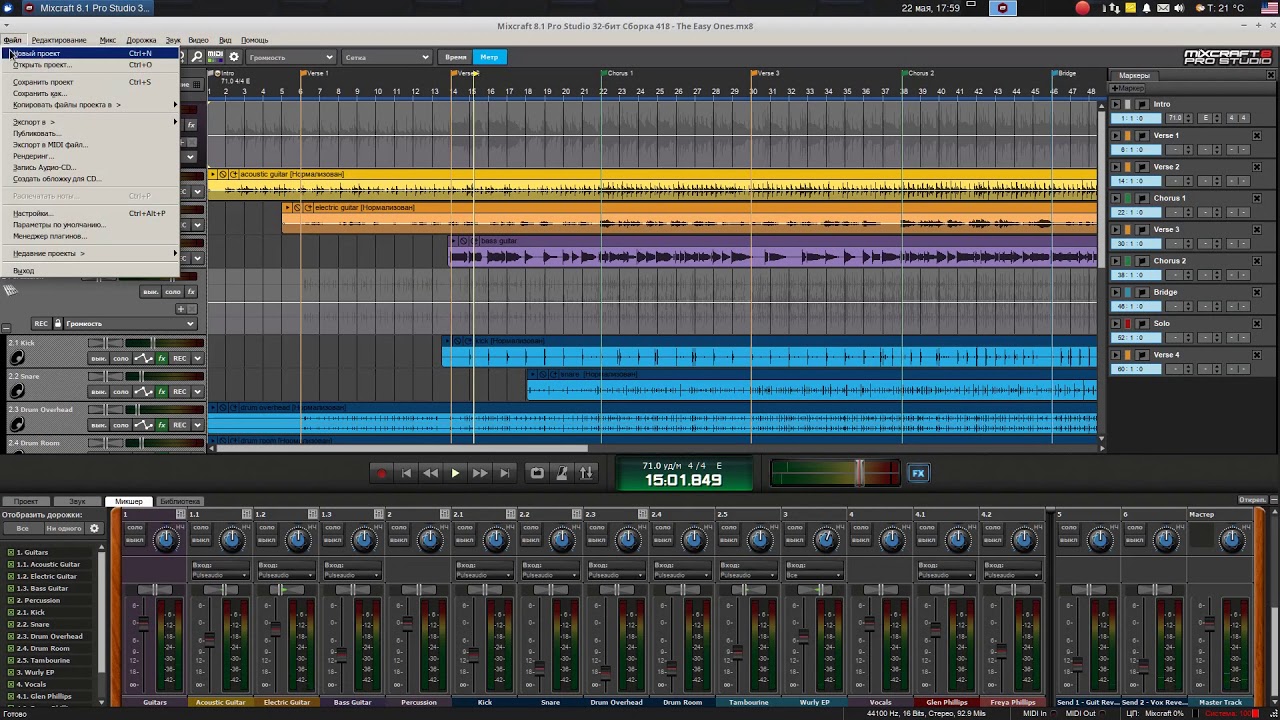Toggle 1.3. Bass Guitar checkbox
The width and height of the screenshot is (1280, 720).
coord(11,588)
